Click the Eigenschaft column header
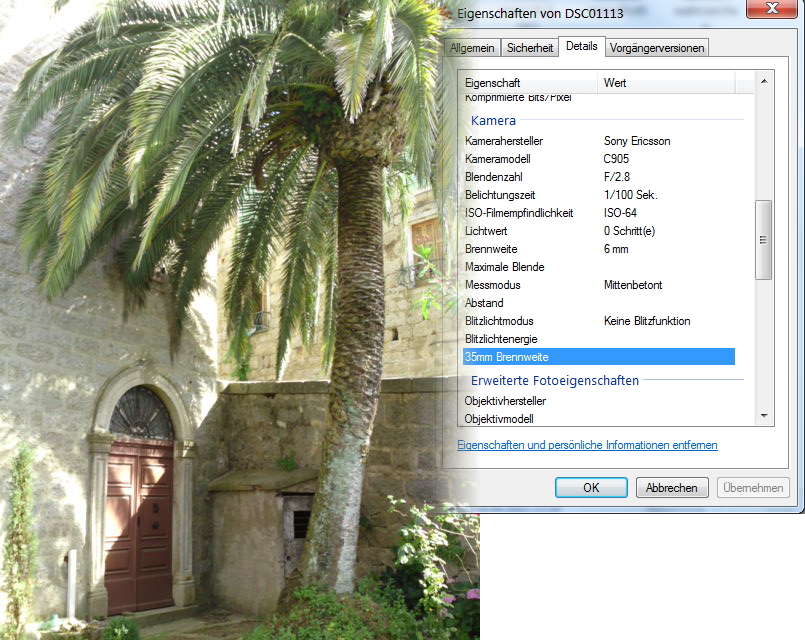Image resolution: width=805 pixels, height=640 pixels. 530,83
